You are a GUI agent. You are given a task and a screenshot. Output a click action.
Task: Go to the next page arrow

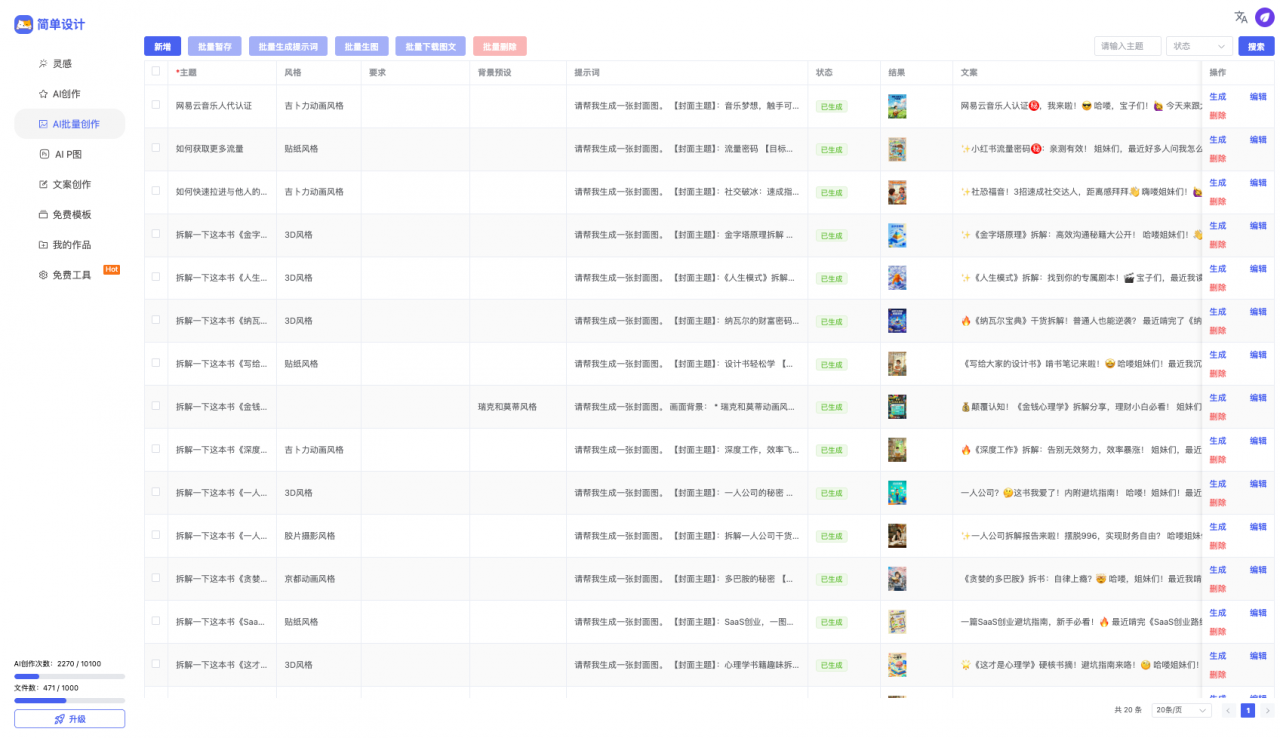tap(1267, 710)
